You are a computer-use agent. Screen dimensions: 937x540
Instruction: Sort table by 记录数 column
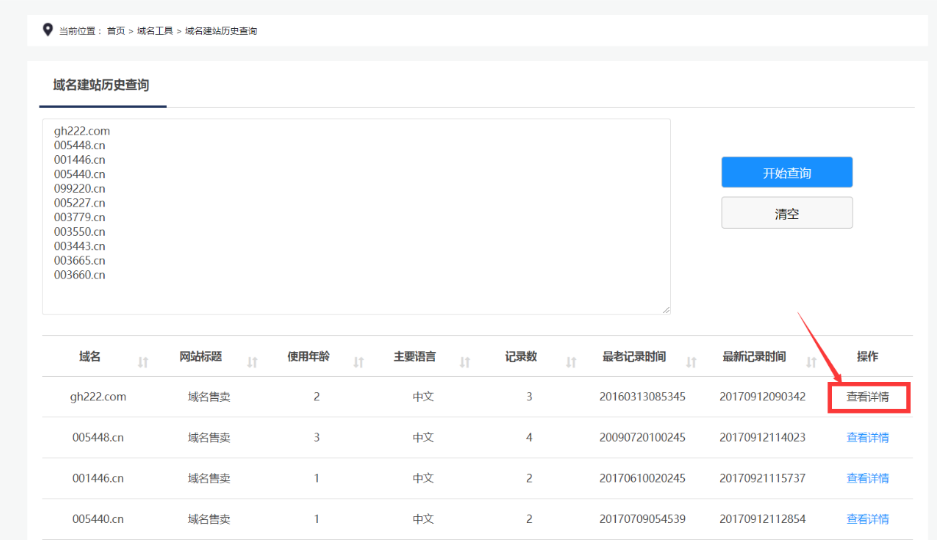[x=571, y=362]
